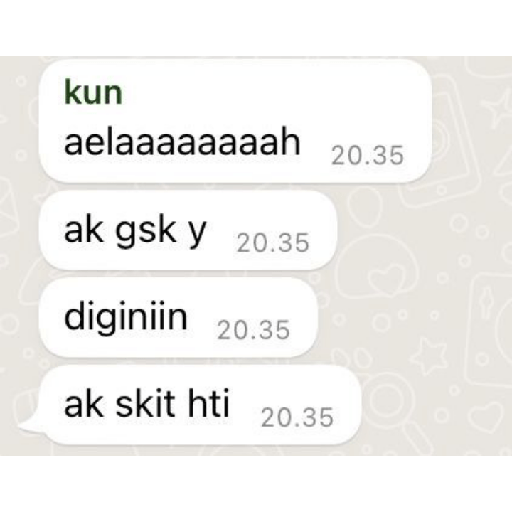Click the timestamp beside "diginiin"
This screenshot has width=512, height=512.
click(x=254, y=330)
